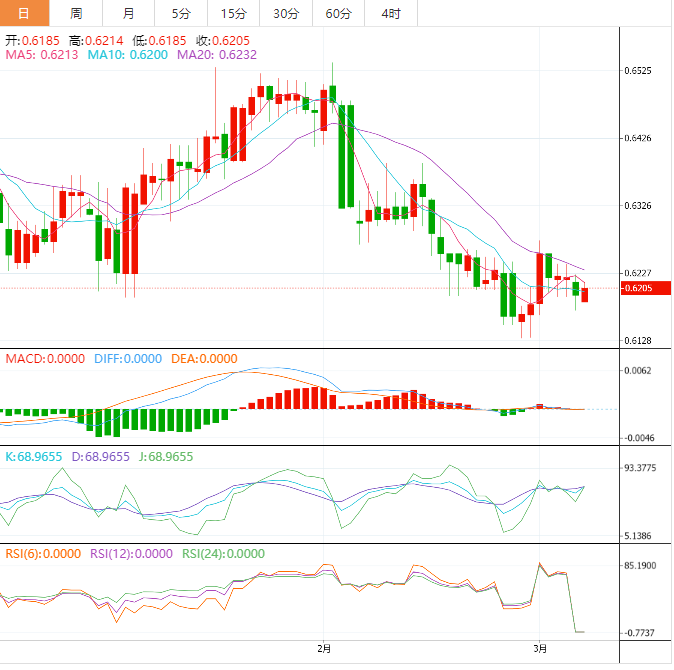The width and height of the screenshot is (674, 670).
Task: Click the 收:0.6205 close price value
Action: pos(223,41)
